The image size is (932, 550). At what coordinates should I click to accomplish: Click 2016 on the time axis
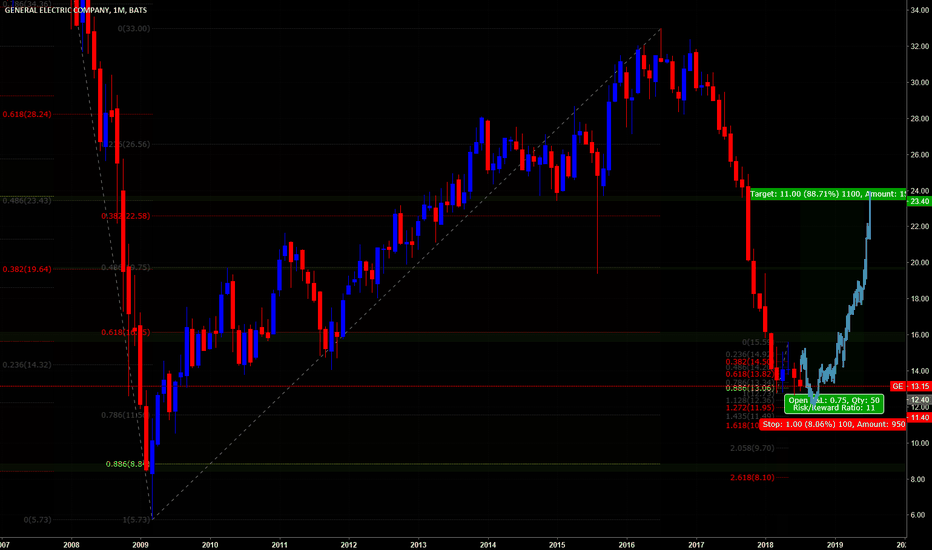coord(626,545)
